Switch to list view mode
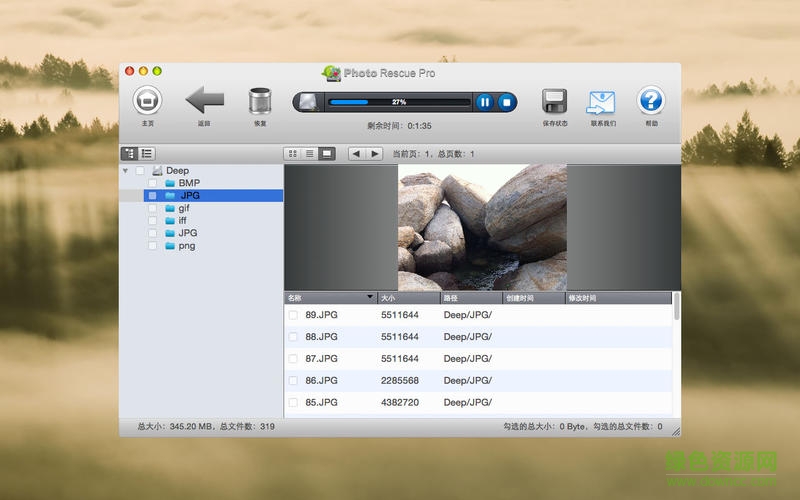The image size is (800, 500). [x=310, y=154]
